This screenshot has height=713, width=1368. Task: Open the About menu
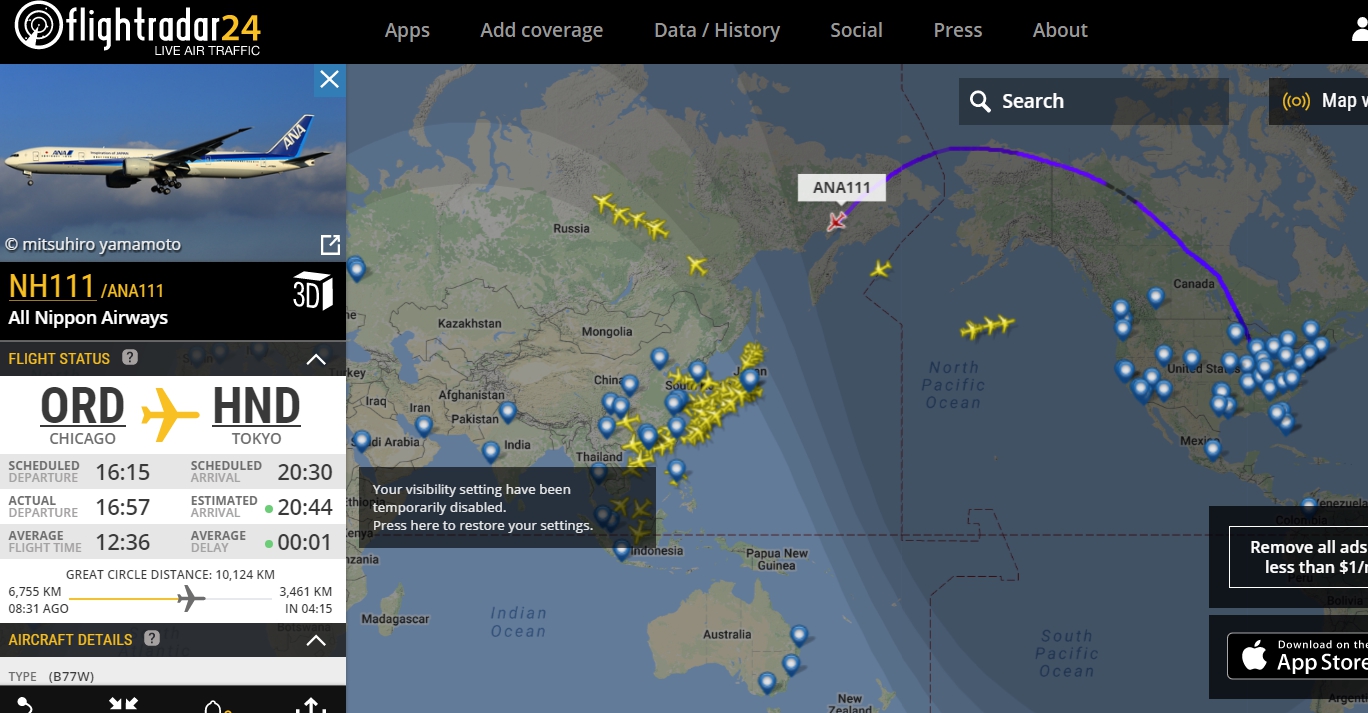(1060, 30)
